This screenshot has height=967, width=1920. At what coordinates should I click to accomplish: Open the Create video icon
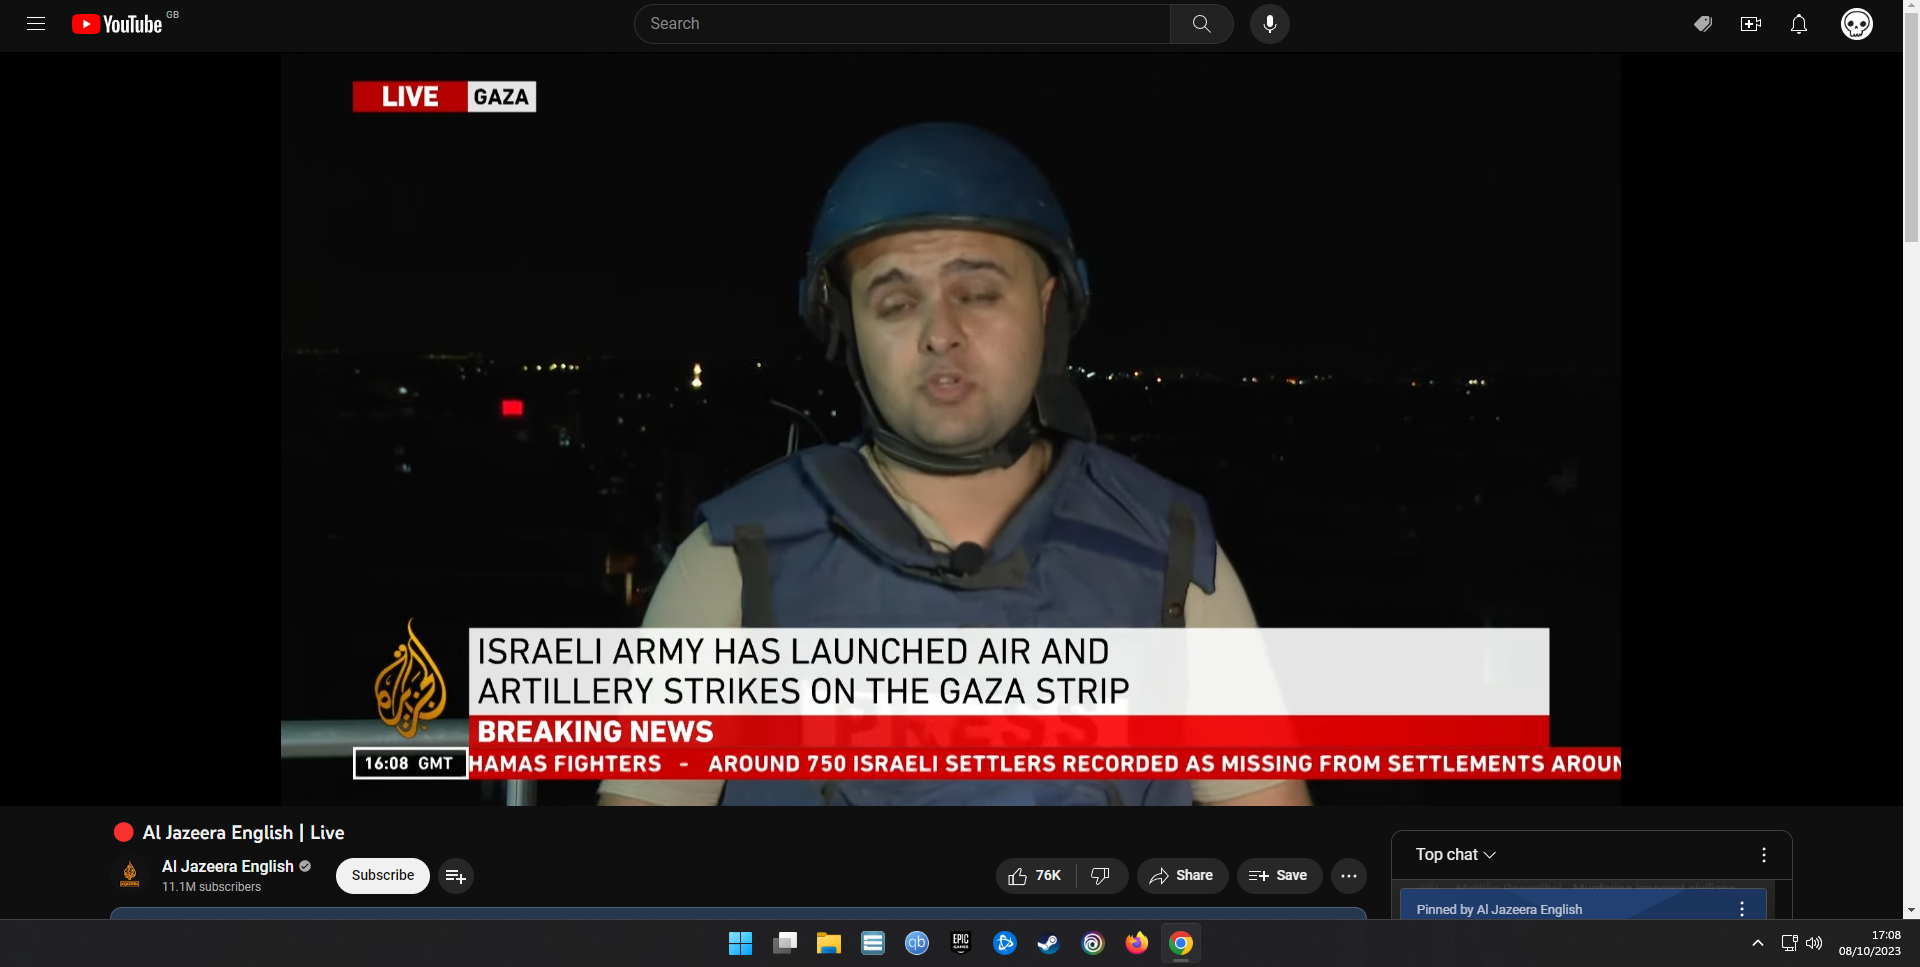point(1750,24)
